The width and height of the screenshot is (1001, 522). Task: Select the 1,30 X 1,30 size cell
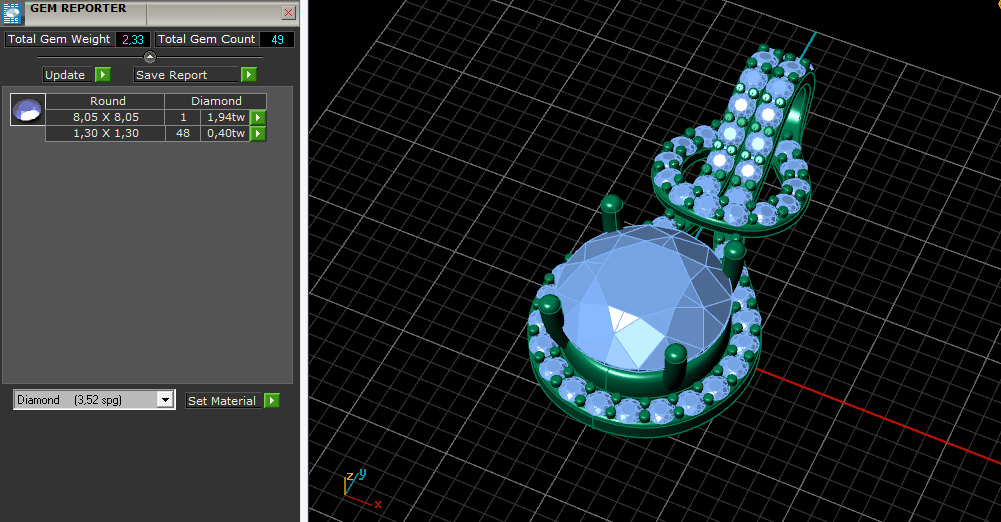(105, 133)
